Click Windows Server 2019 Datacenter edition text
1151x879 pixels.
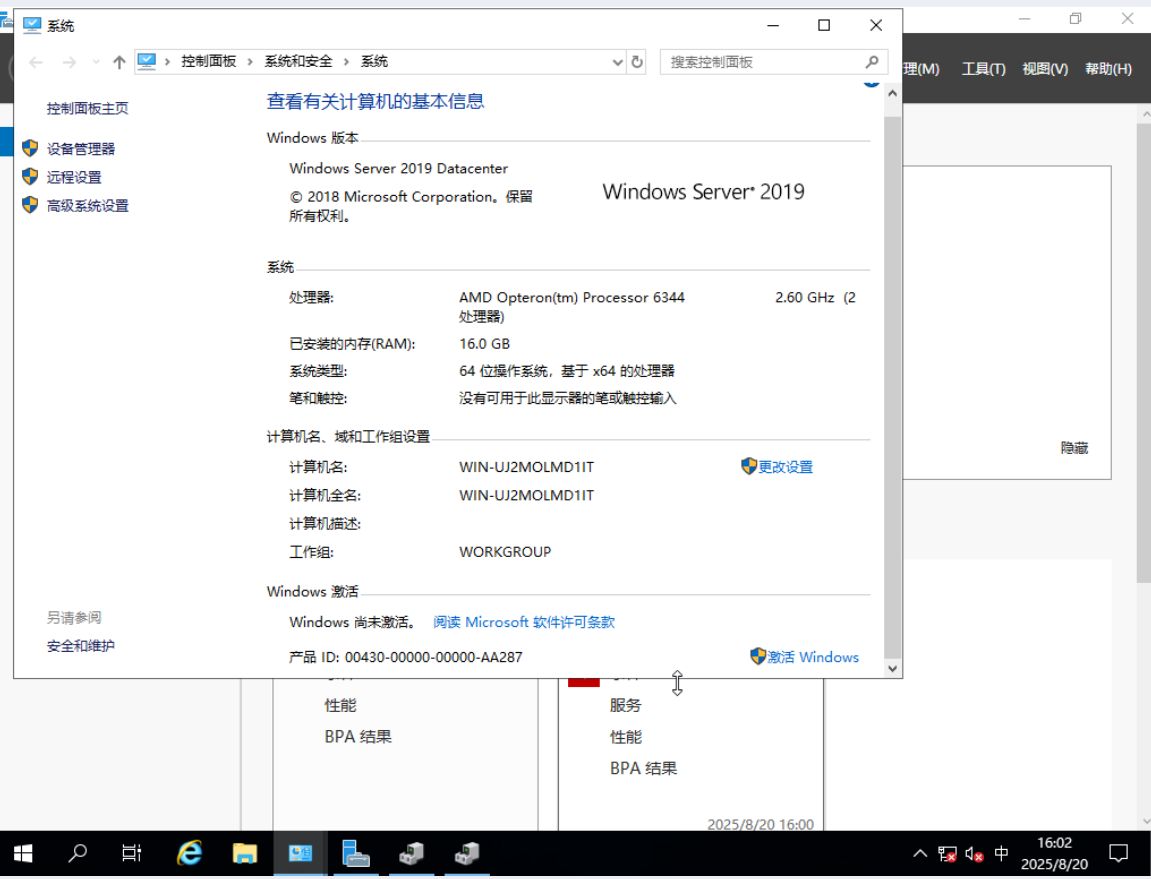pyautogui.click(x=399, y=169)
